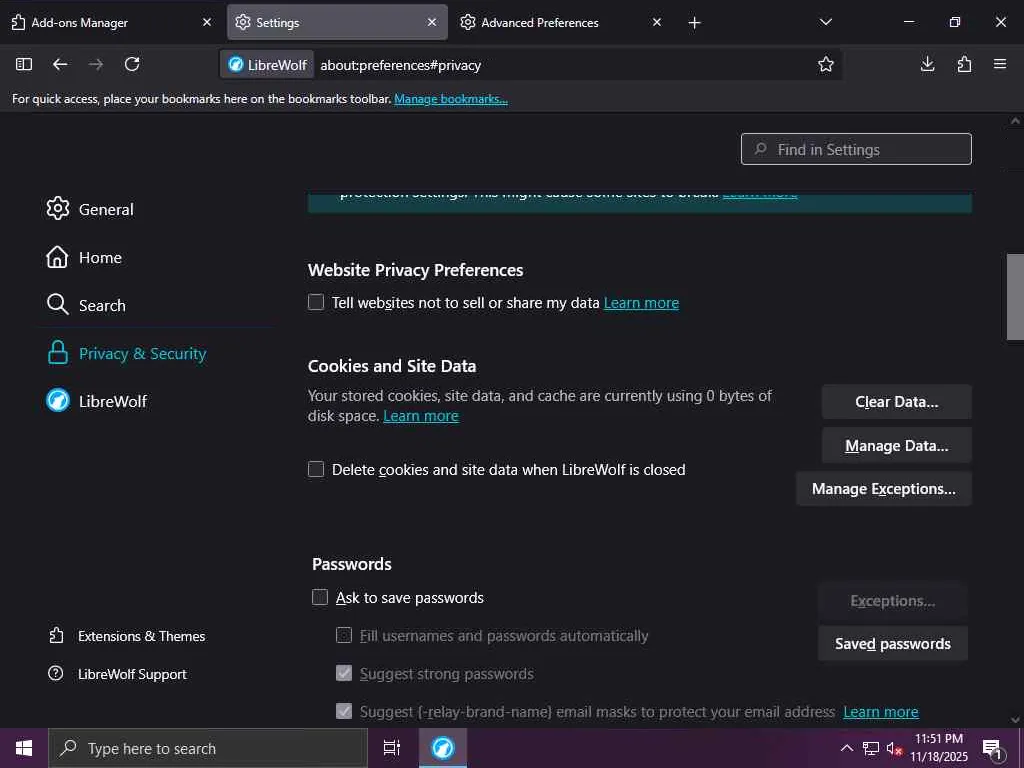Open the Downloads panel
1024x768 pixels.
[927, 64]
